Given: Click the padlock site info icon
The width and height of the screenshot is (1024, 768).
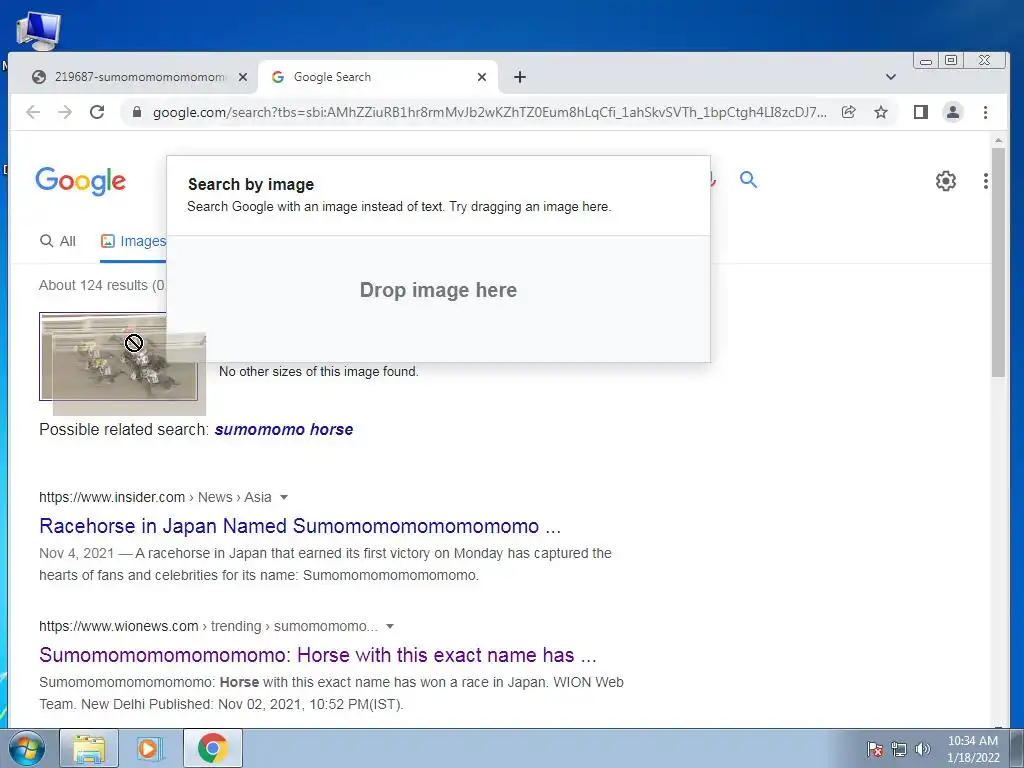Looking at the screenshot, I should tap(136, 112).
